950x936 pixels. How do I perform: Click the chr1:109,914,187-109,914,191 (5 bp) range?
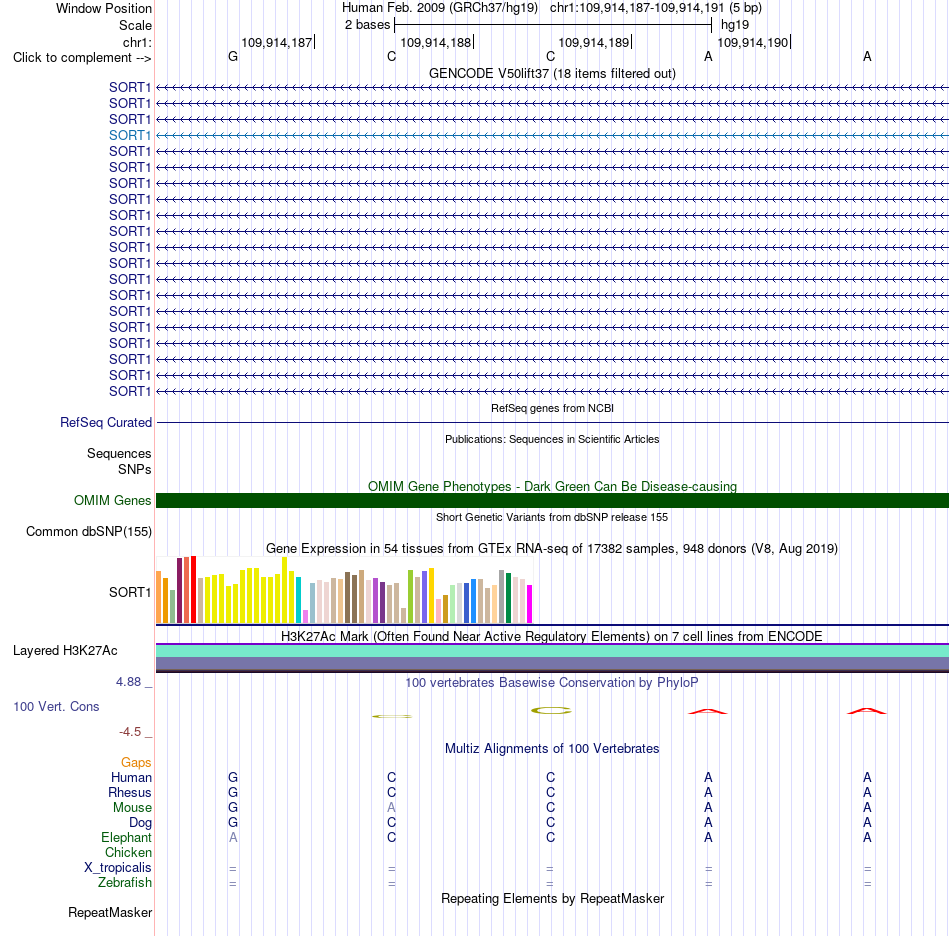tap(656, 8)
